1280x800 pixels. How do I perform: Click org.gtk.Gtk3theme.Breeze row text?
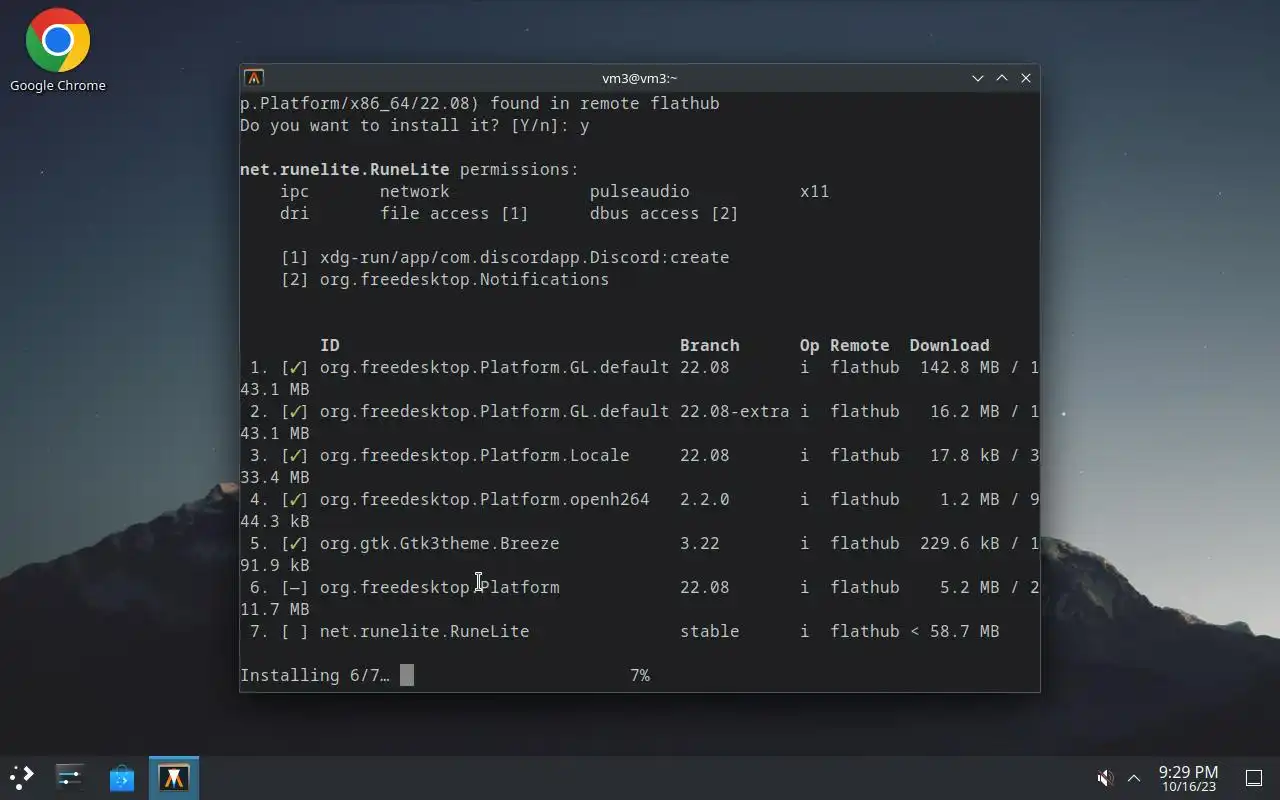click(439, 543)
